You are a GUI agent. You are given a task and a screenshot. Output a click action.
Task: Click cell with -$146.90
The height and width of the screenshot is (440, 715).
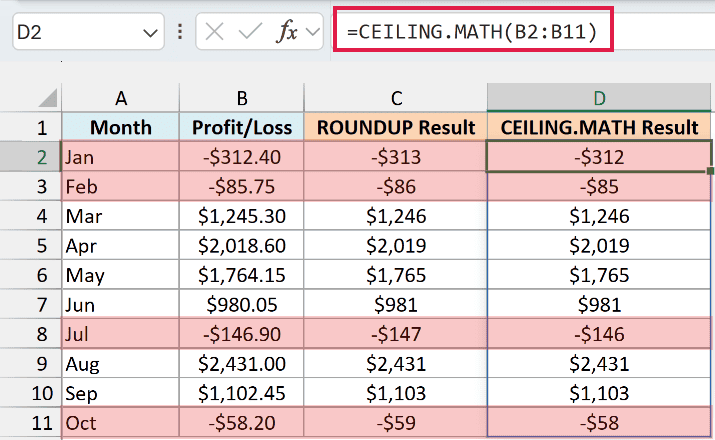242,334
